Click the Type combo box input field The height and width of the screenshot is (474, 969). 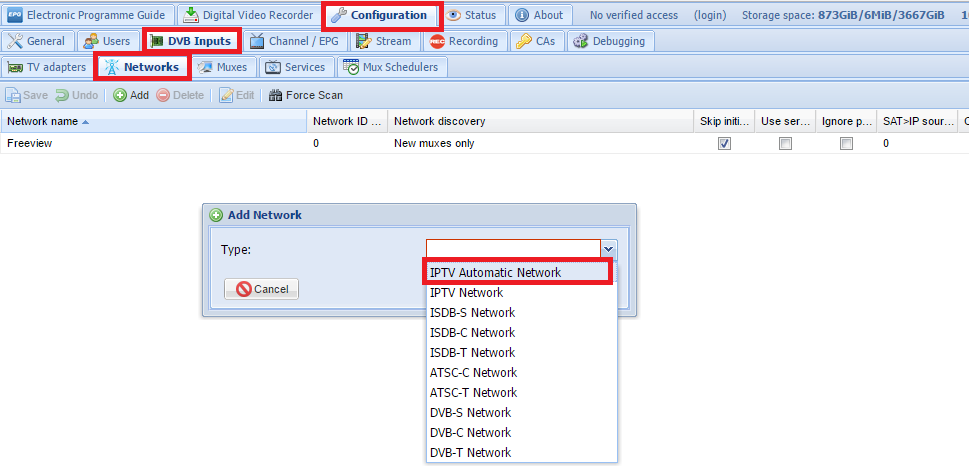click(x=513, y=249)
